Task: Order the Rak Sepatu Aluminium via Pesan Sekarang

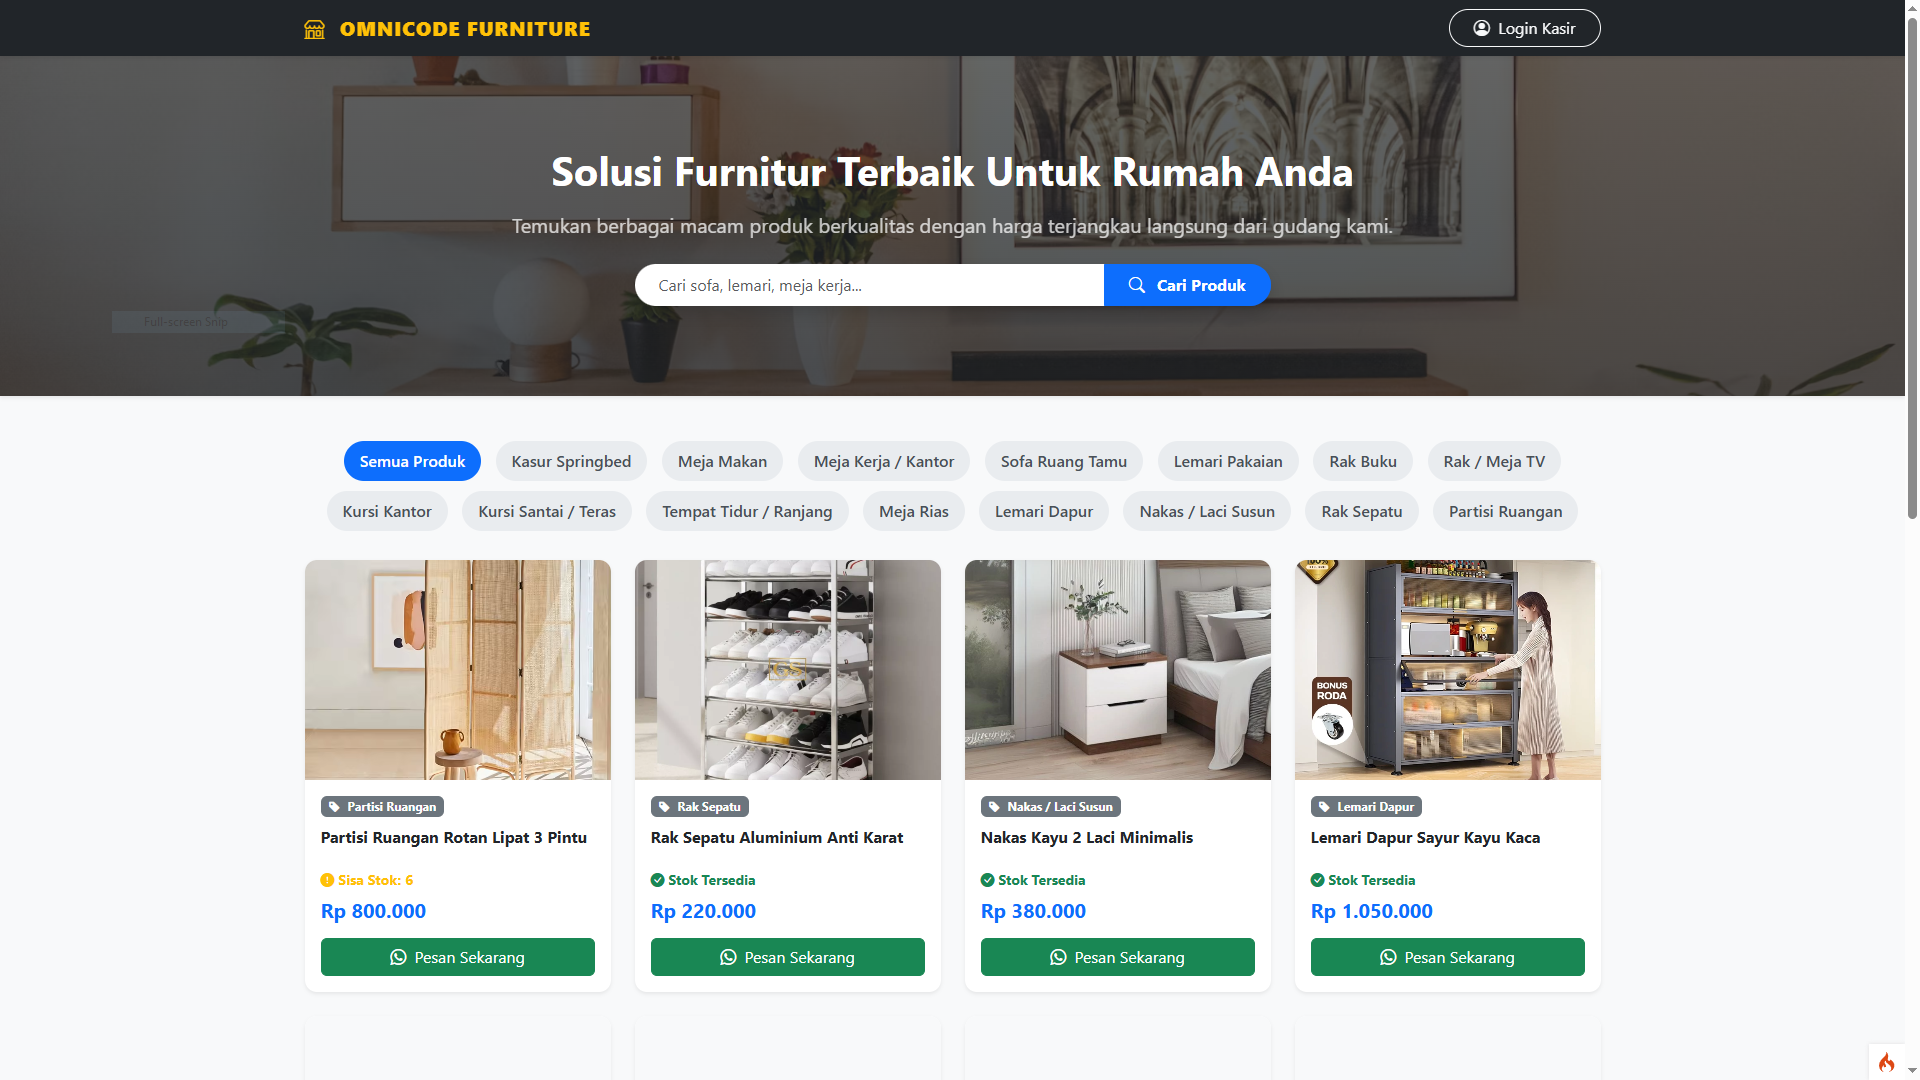Action: coord(787,957)
